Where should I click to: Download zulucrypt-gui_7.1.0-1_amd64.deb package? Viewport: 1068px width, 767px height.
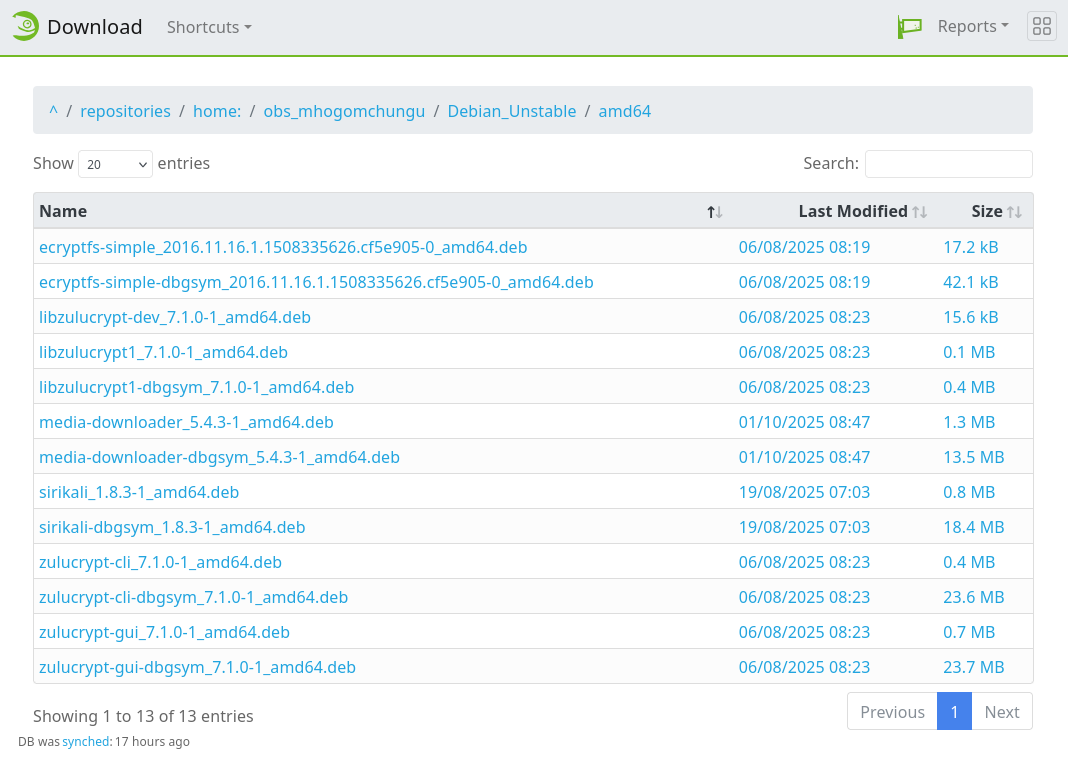click(164, 632)
